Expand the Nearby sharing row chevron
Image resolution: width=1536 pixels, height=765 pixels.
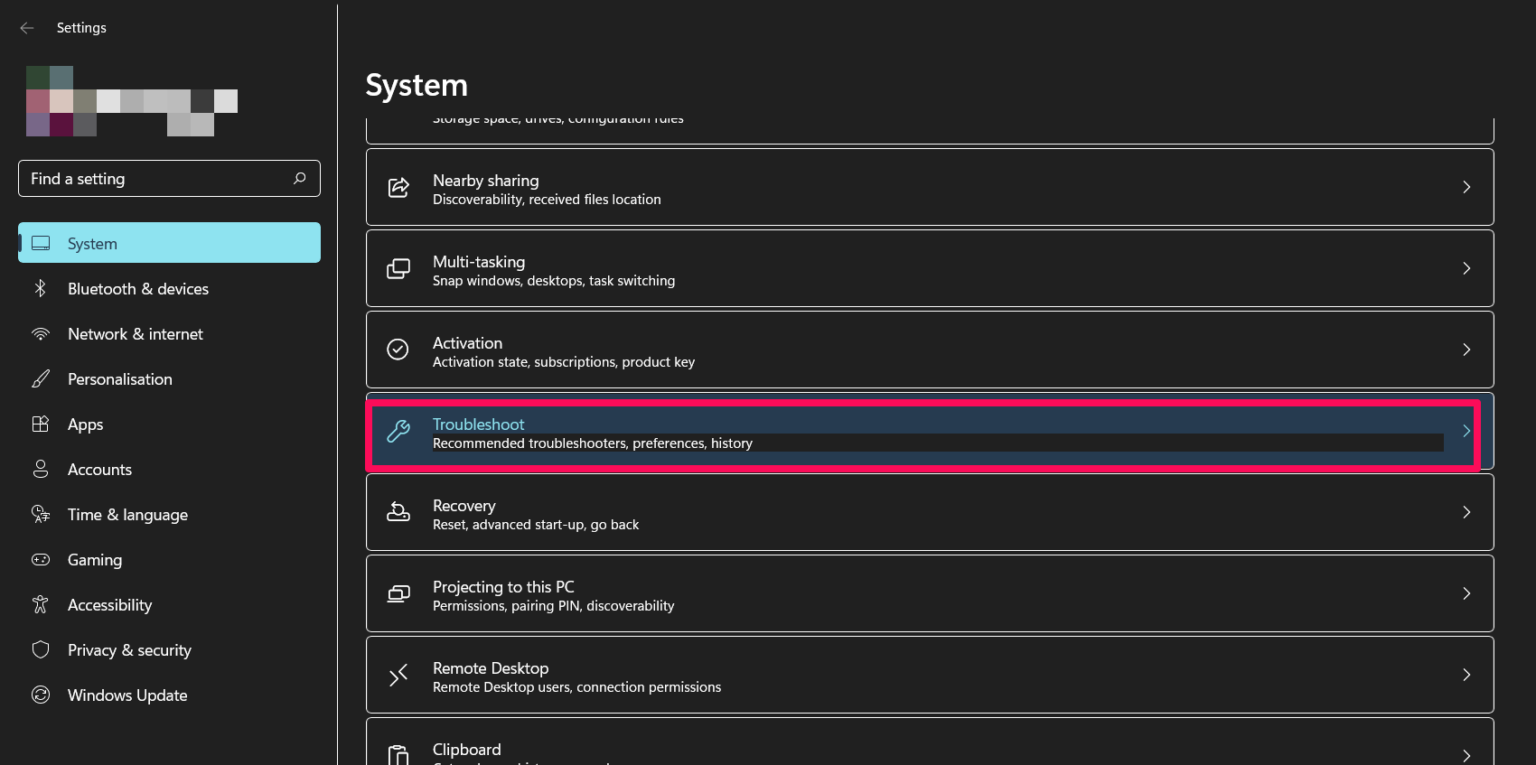coord(1466,186)
